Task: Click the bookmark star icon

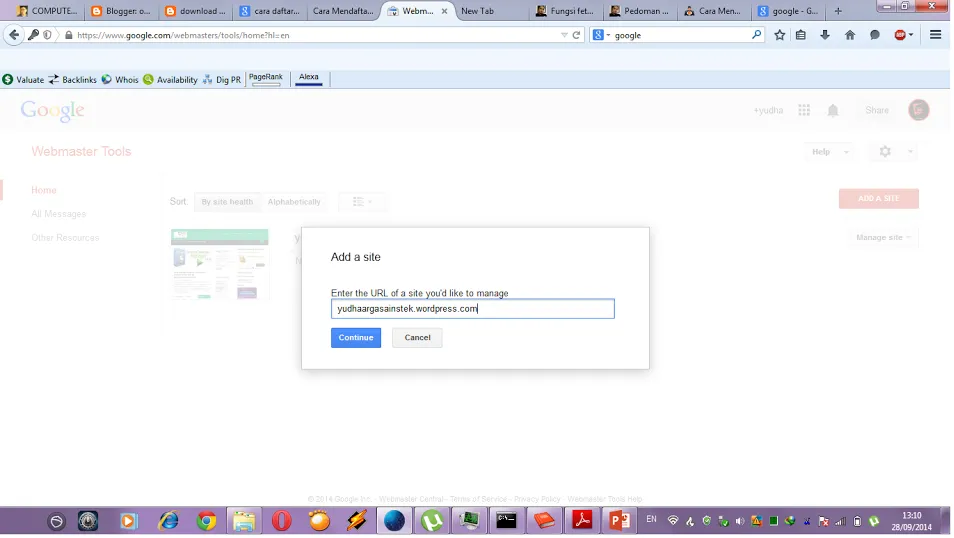Action: click(x=779, y=35)
